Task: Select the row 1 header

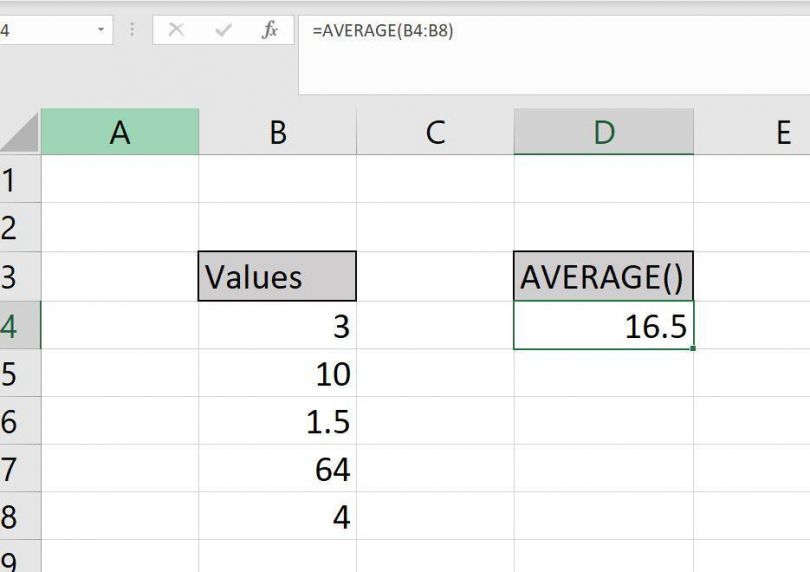Action: tap(14, 180)
